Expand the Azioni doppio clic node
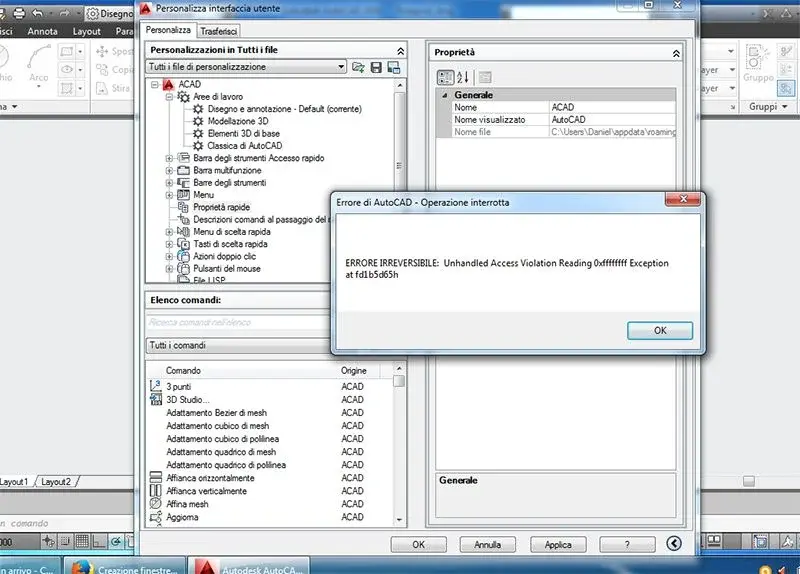The image size is (800, 574). click(169, 257)
